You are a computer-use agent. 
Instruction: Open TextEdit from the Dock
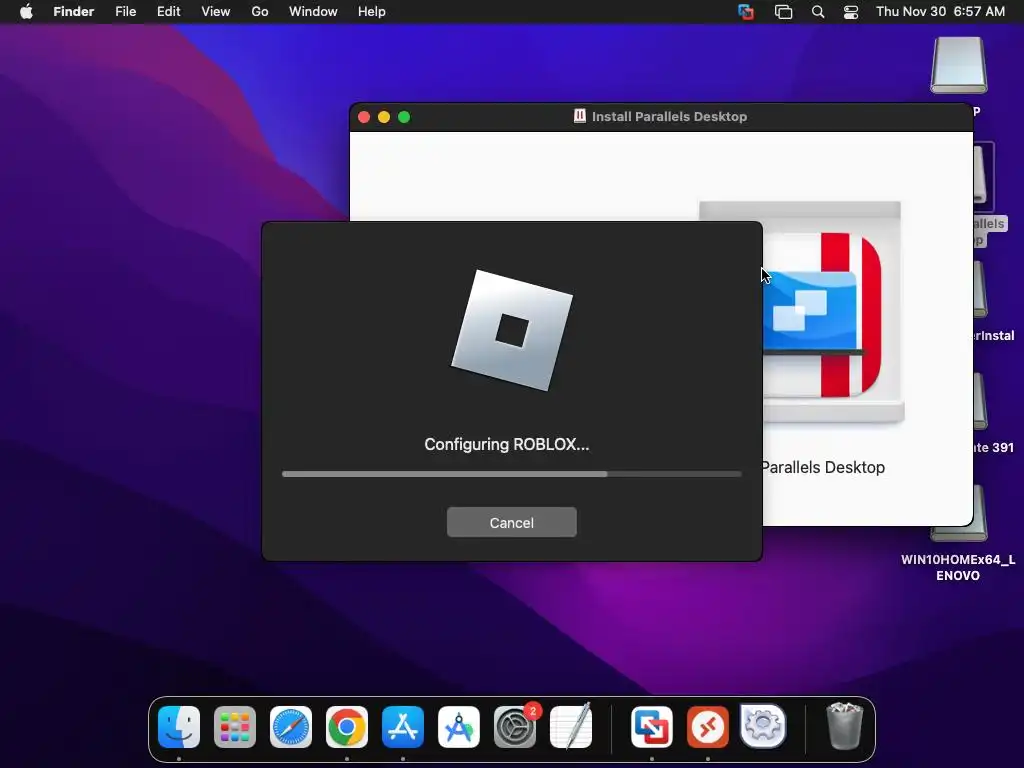click(x=571, y=726)
